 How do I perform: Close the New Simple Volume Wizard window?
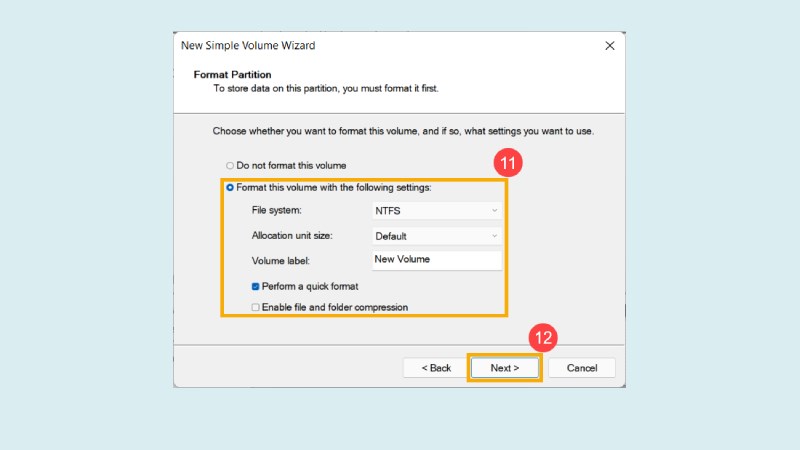(609, 46)
